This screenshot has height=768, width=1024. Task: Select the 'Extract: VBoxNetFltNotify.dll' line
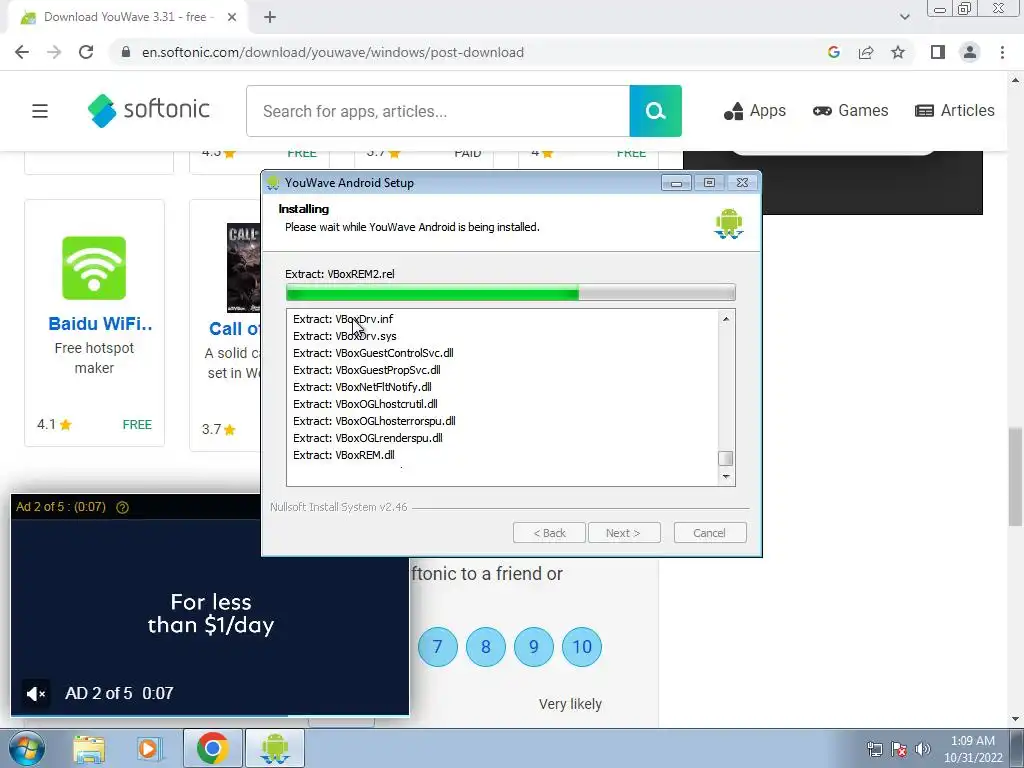[x=362, y=387]
